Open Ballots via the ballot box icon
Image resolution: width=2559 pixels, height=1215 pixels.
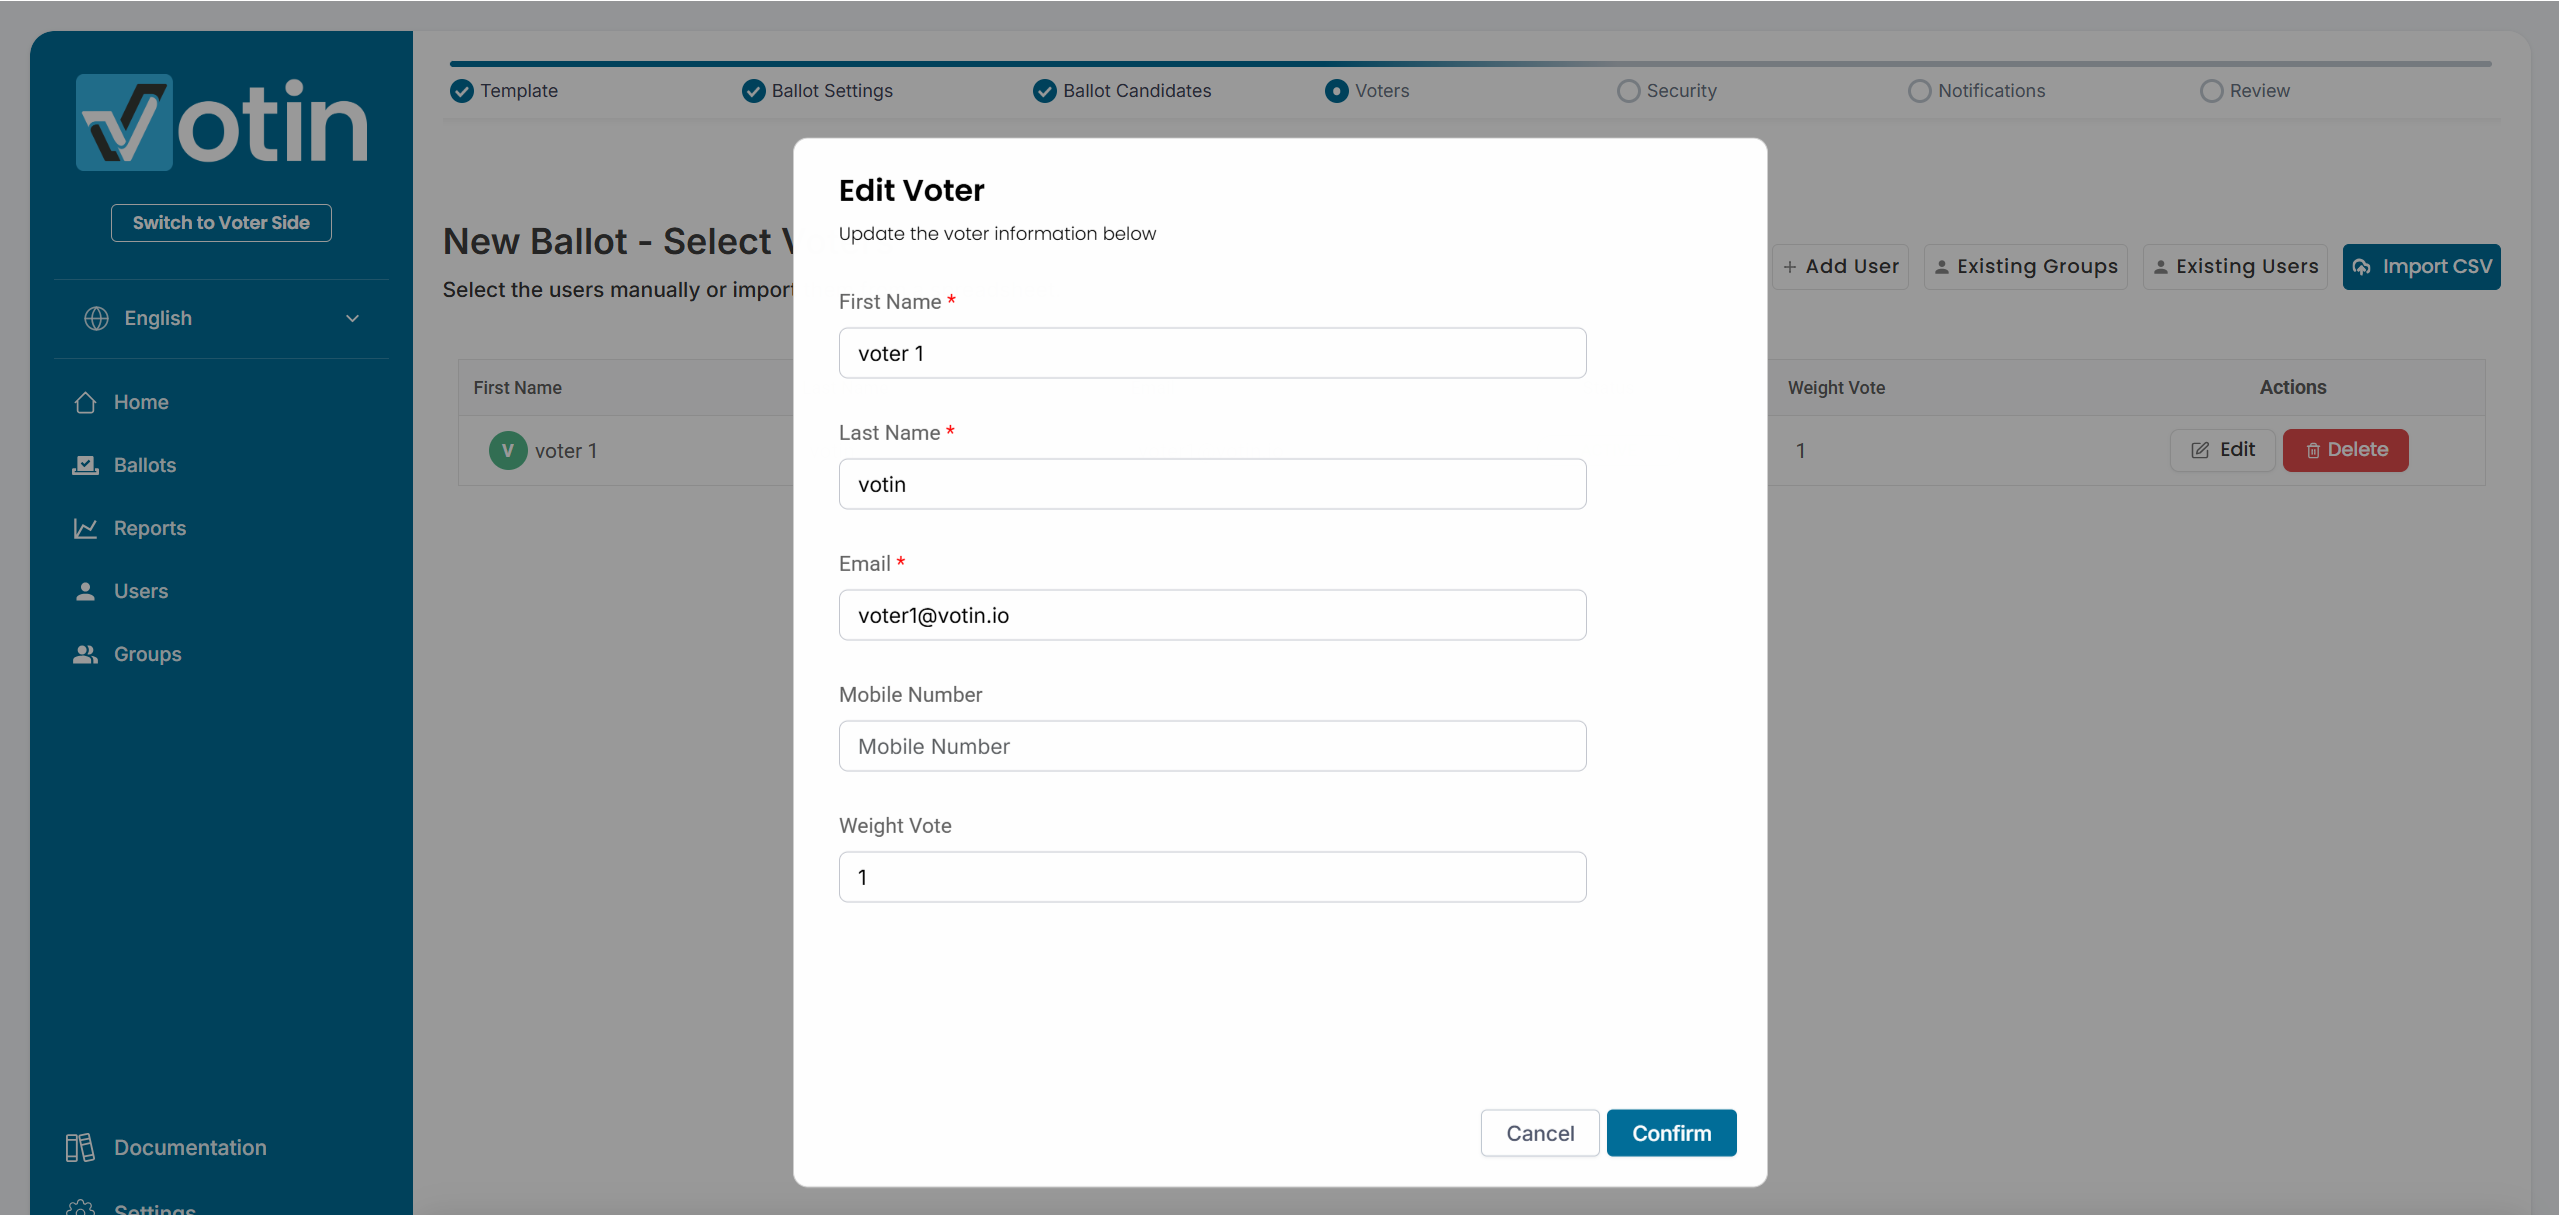[86, 465]
